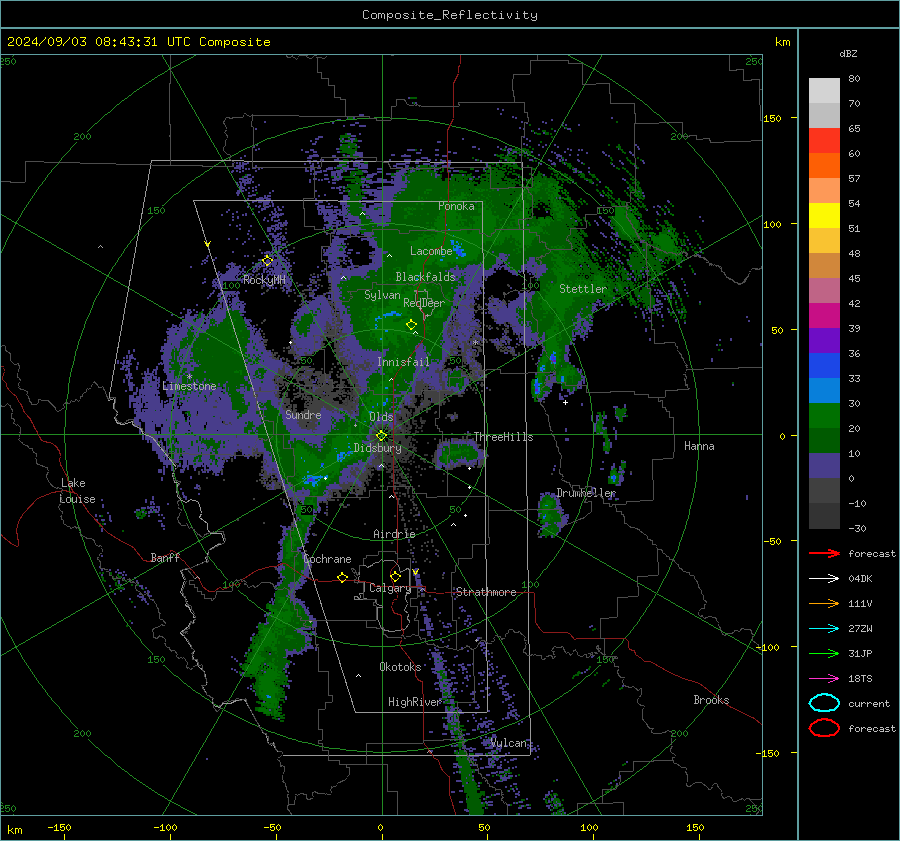Click the Cochrane city label
The width and height of the screenshot is (900, 841).
point(327,559)
